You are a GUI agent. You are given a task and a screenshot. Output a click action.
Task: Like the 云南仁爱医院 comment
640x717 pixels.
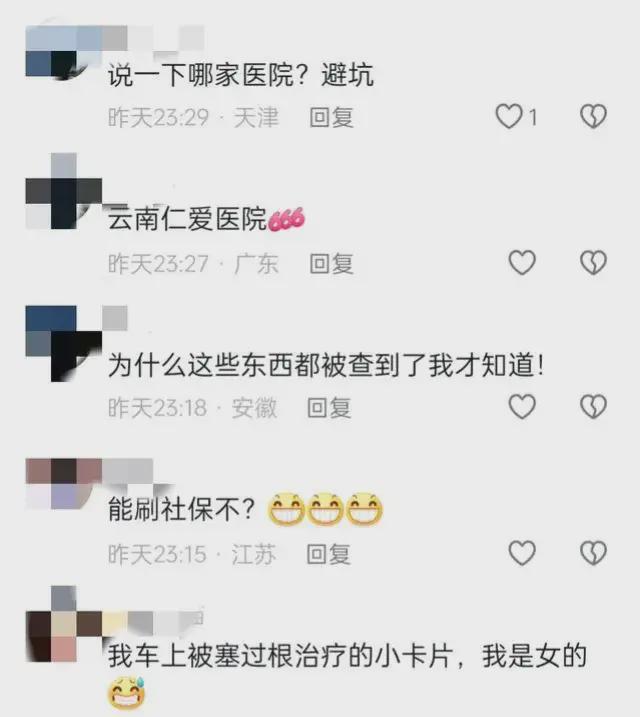[x=522, y=262]
